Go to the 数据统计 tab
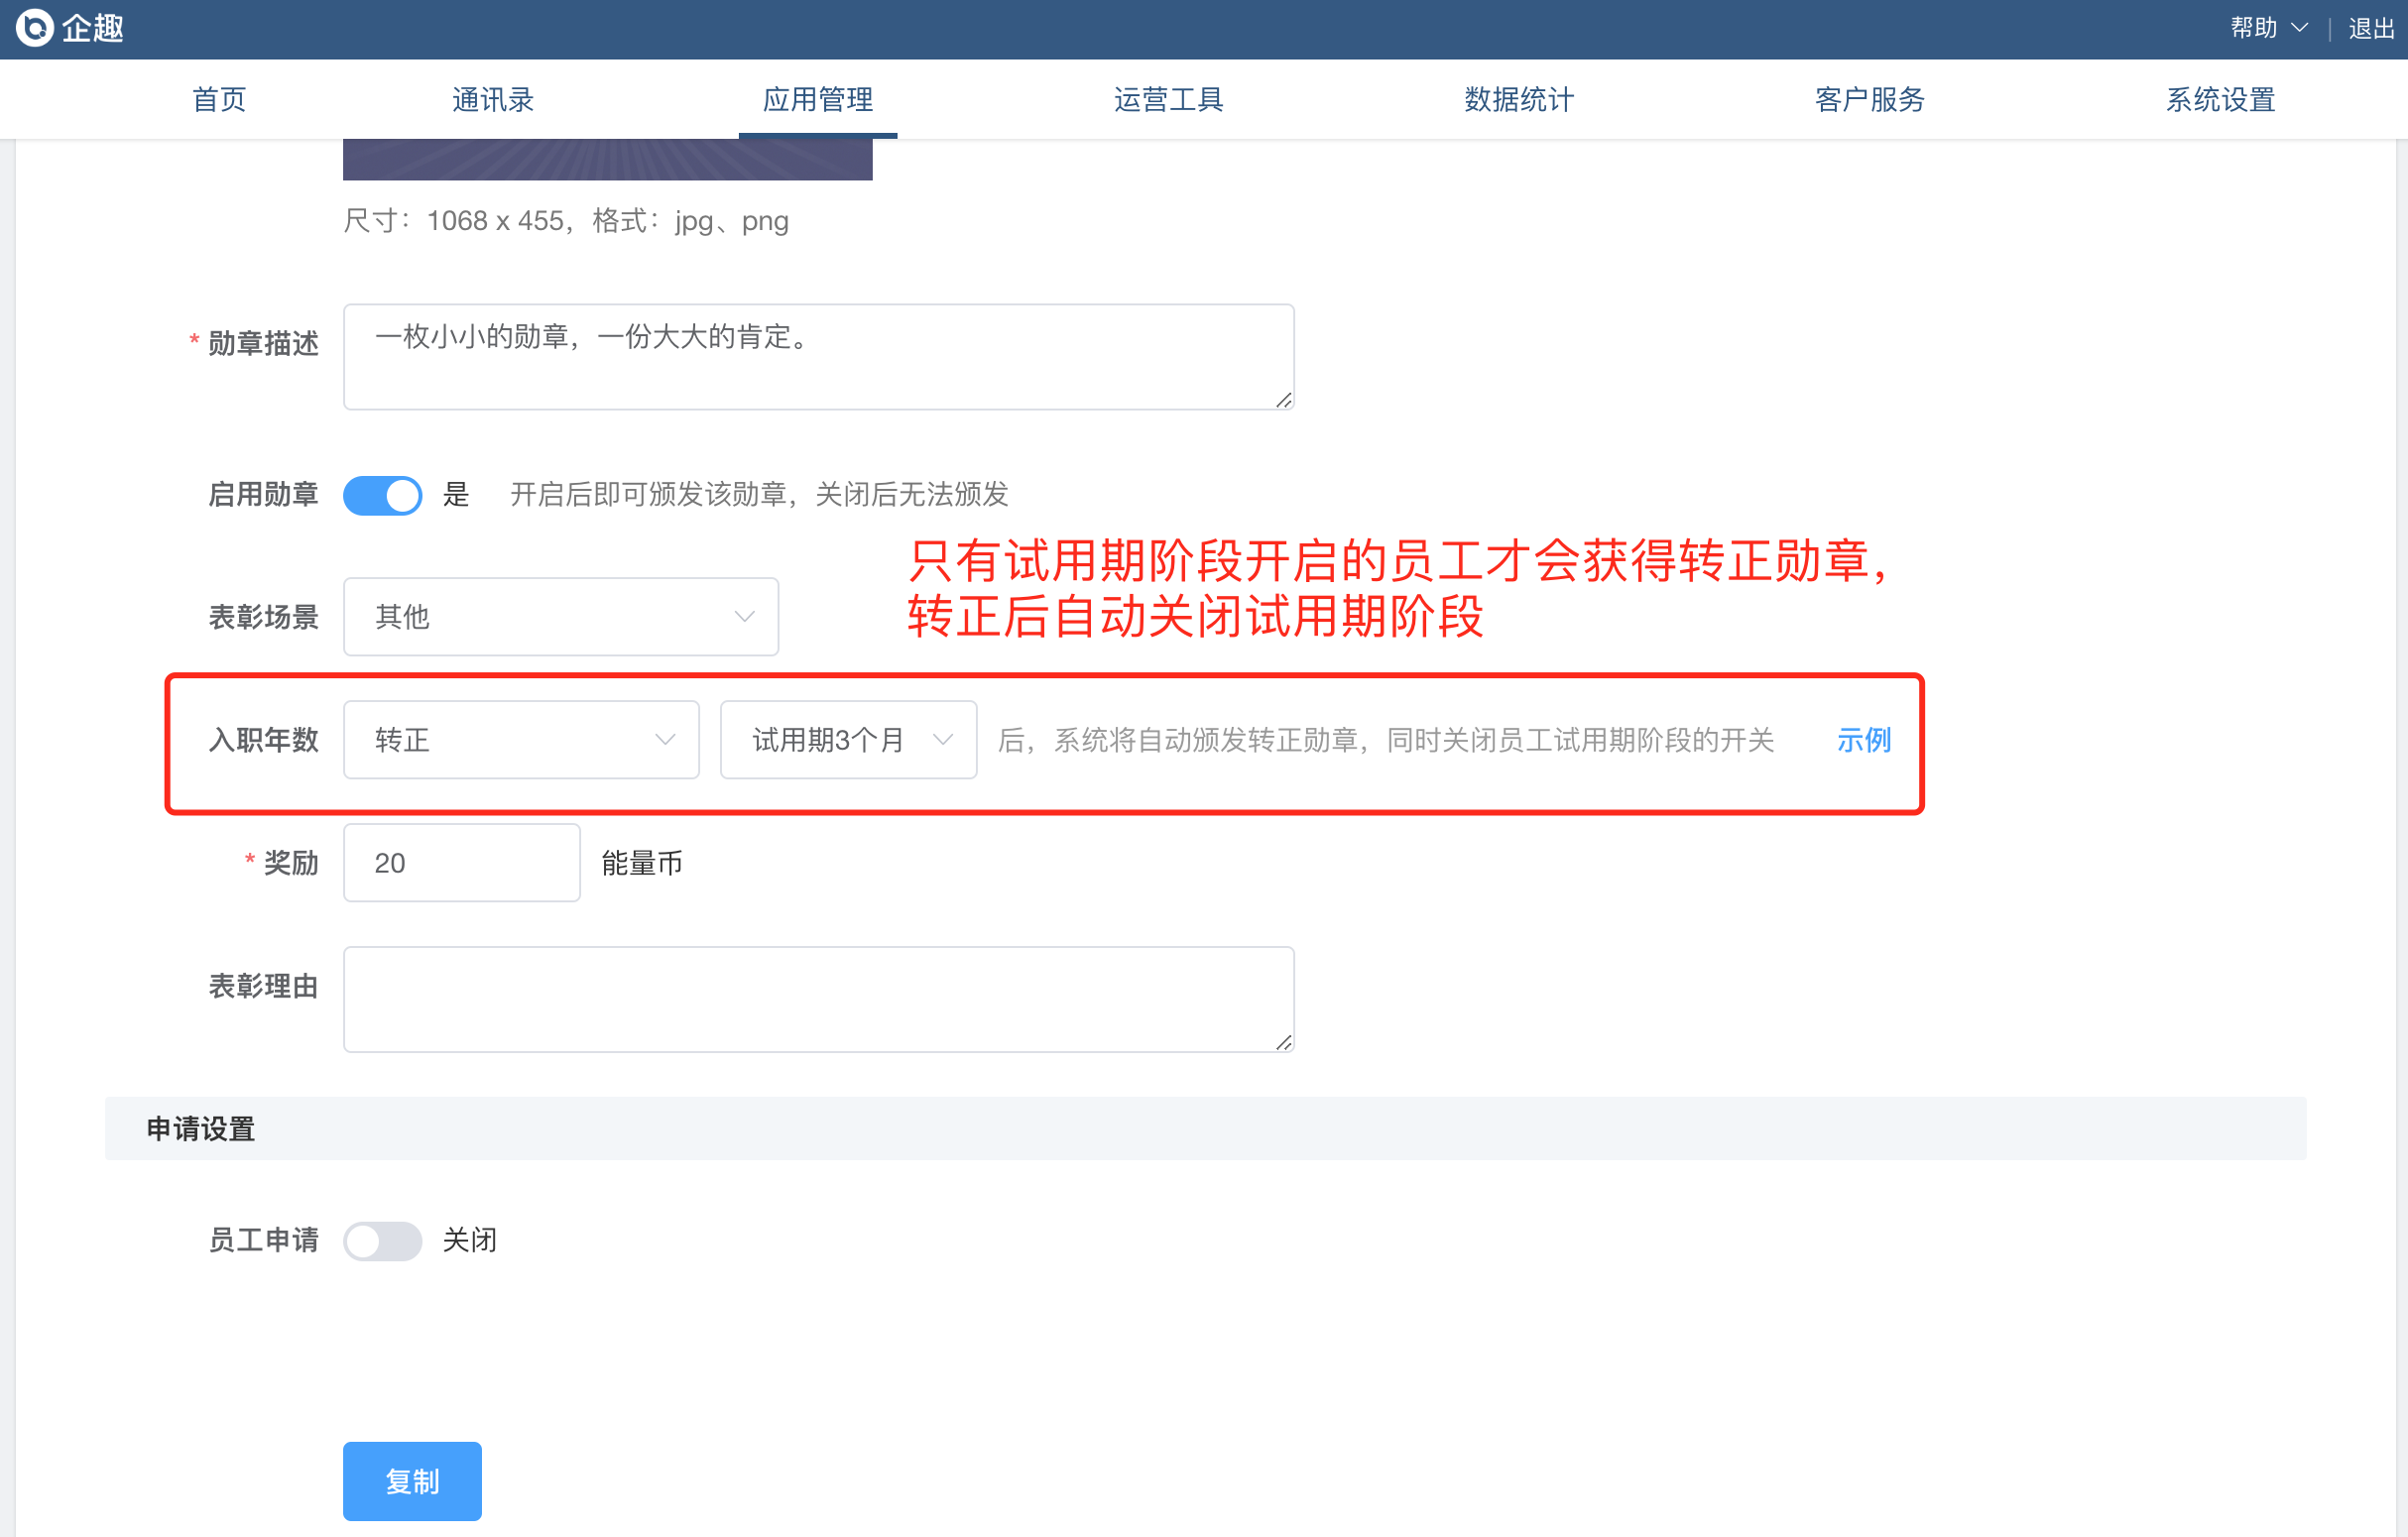The image size is (2408, 1537). tap(1518, 99)
